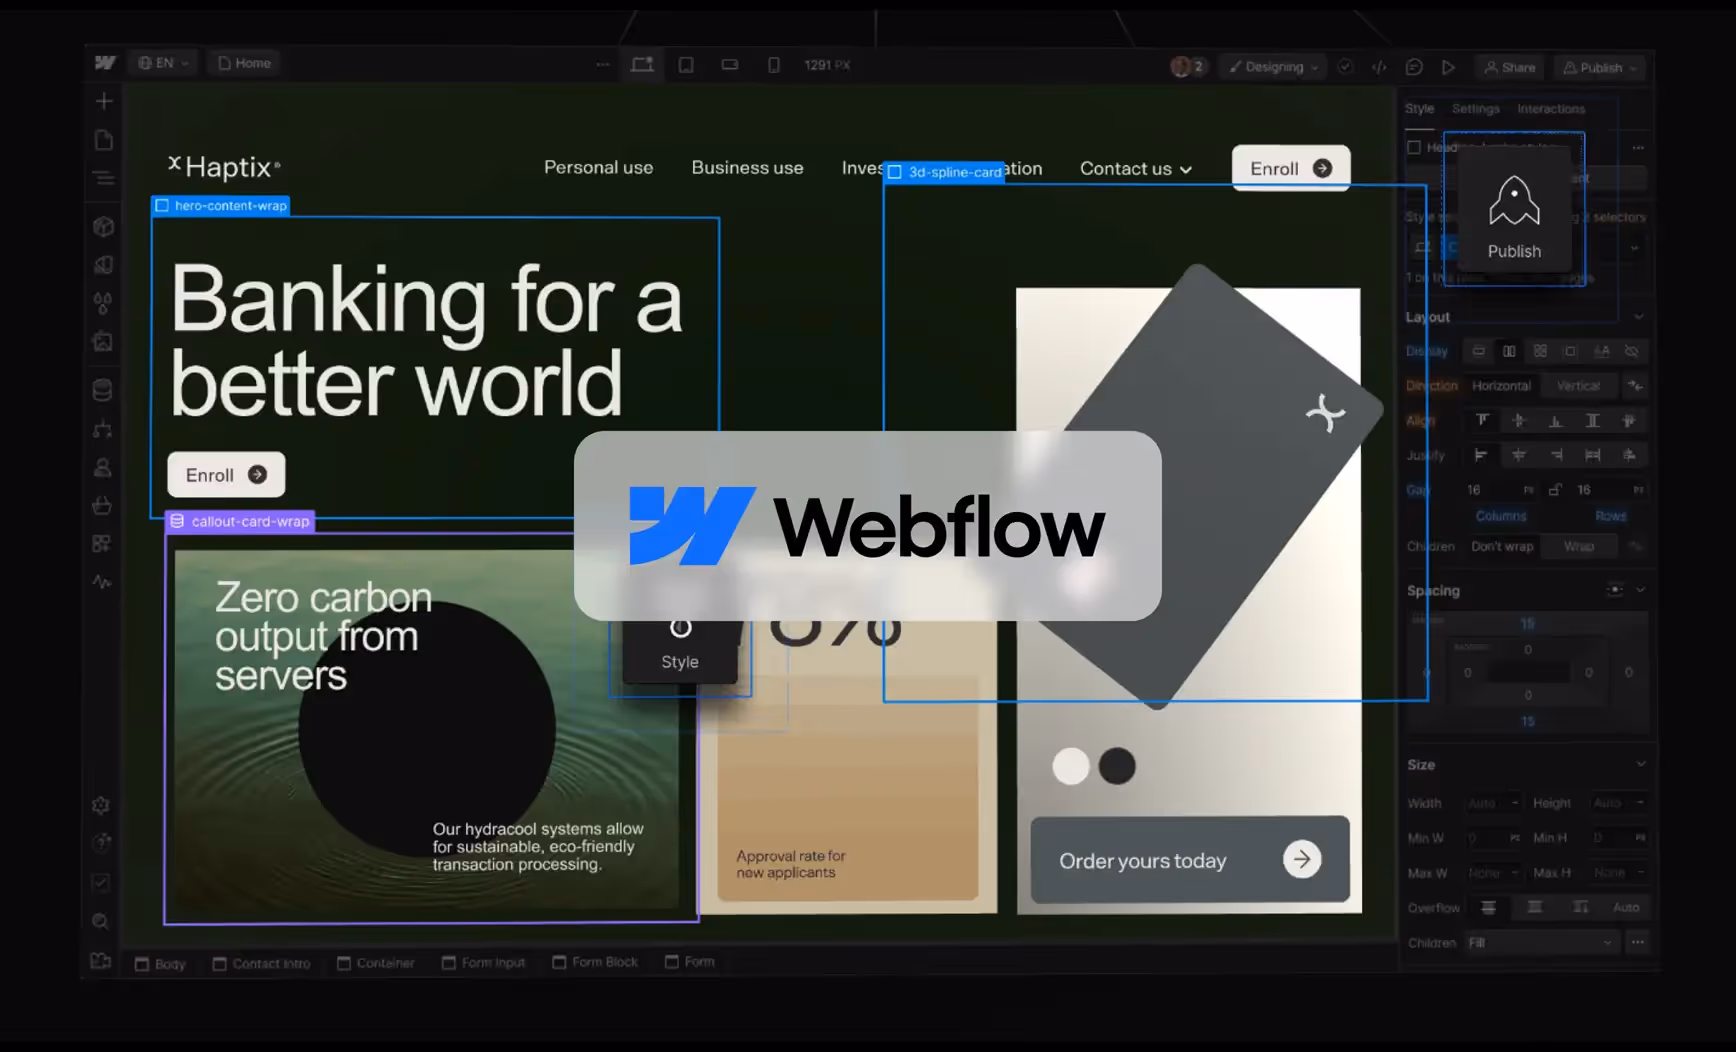Collapse the Layout section

point(1640,316)
